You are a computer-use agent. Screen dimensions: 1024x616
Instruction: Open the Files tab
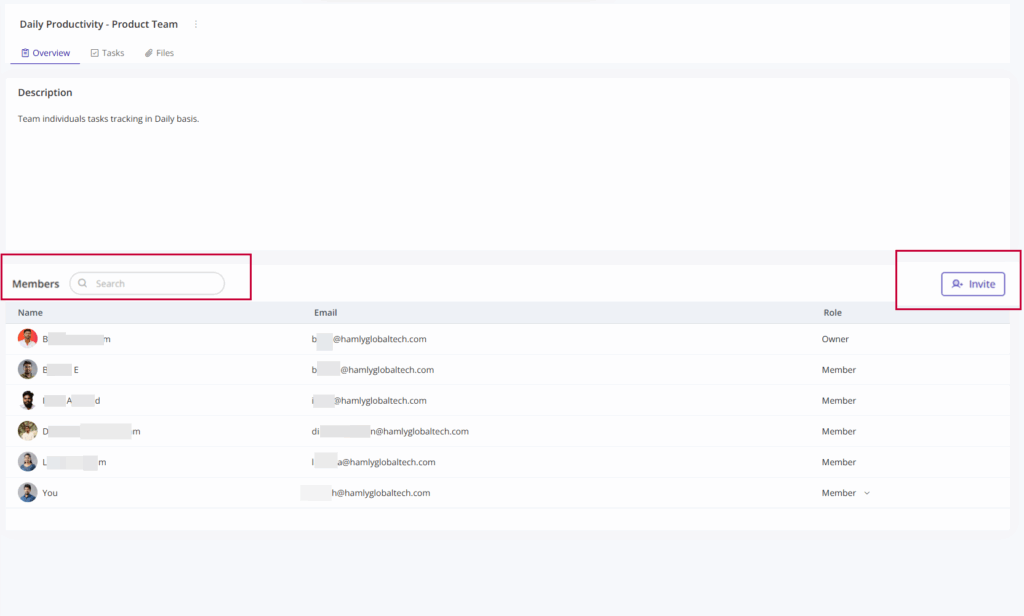[x=159, y=53]
